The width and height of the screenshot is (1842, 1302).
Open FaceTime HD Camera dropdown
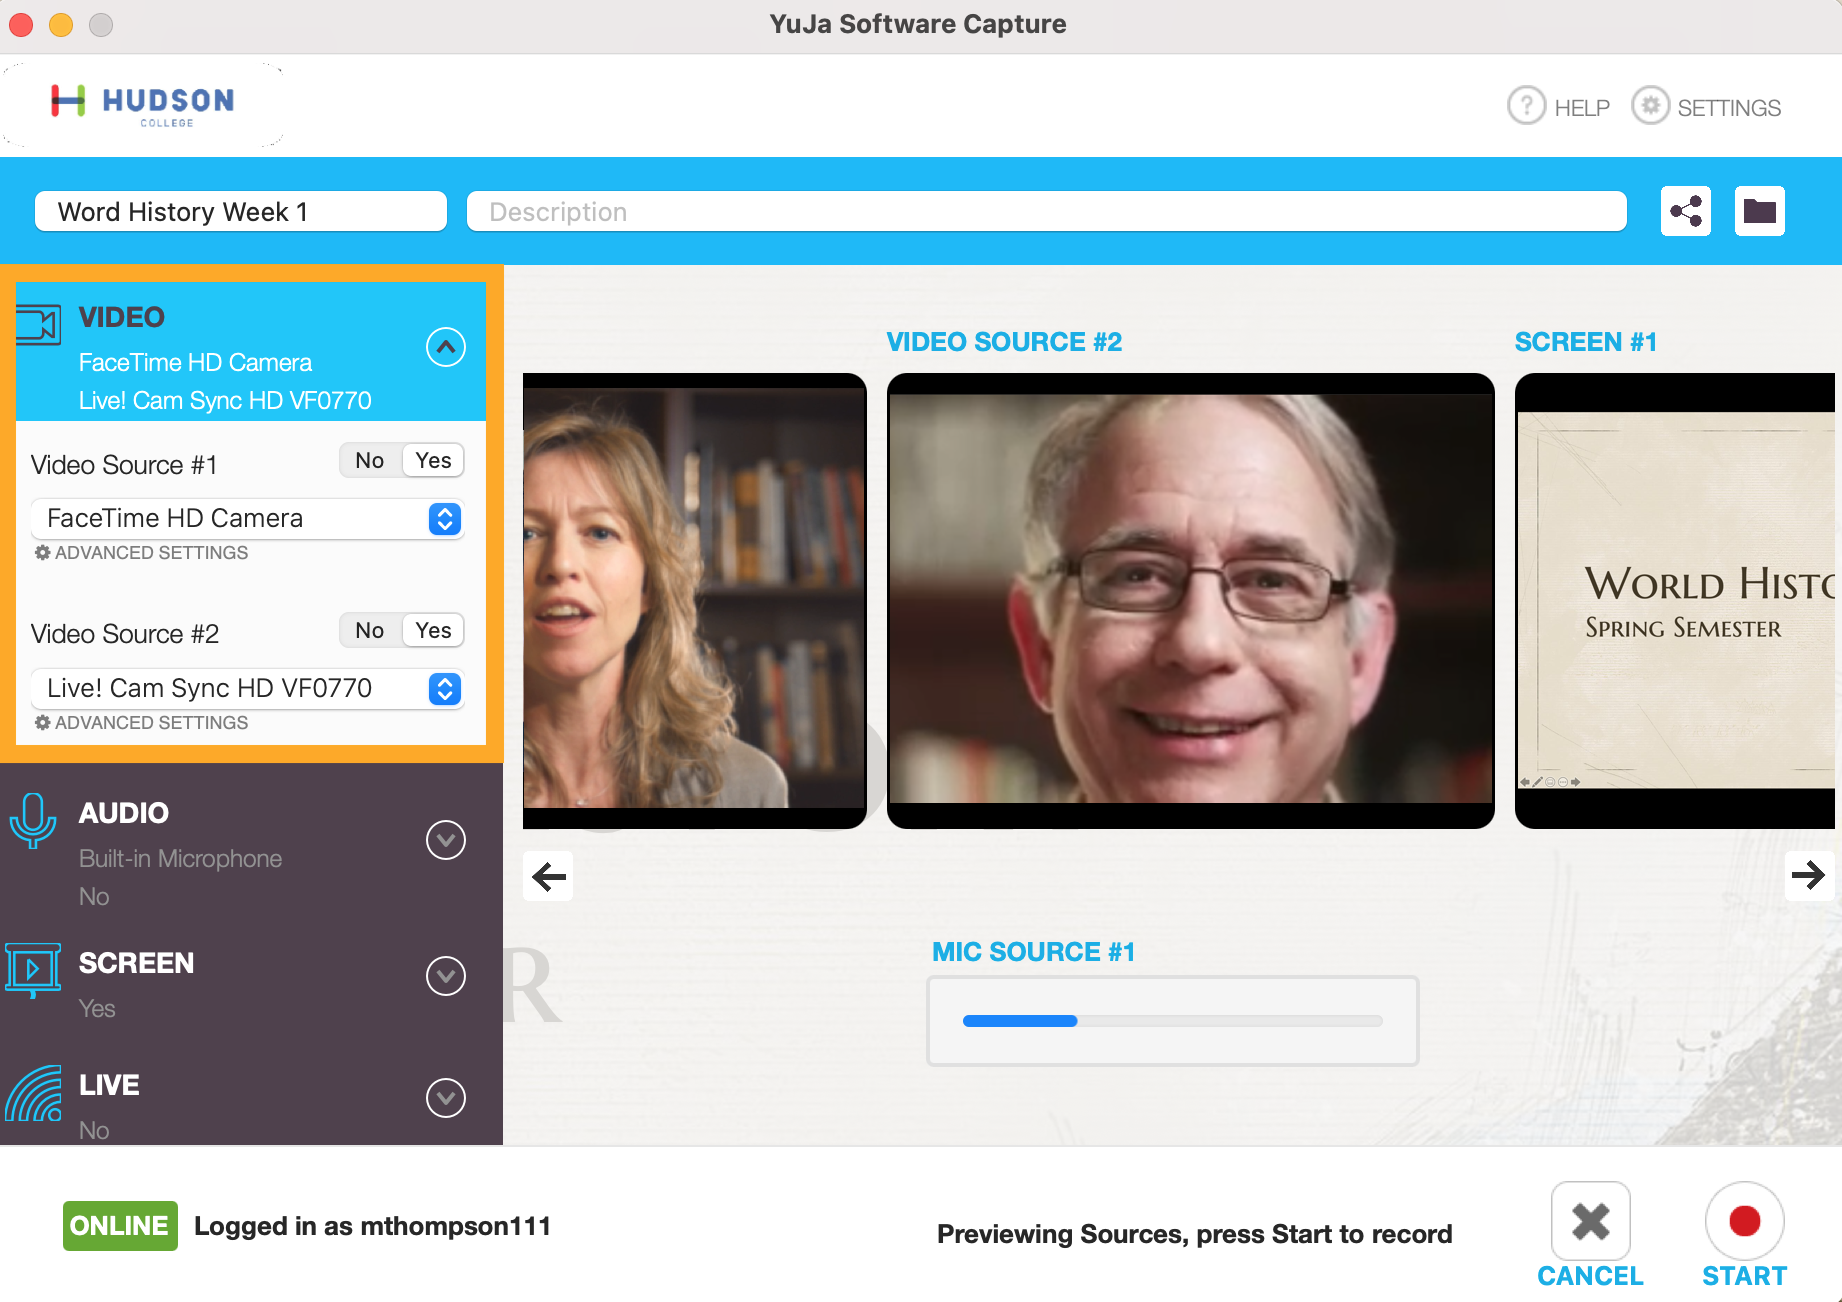click(247, 518)
